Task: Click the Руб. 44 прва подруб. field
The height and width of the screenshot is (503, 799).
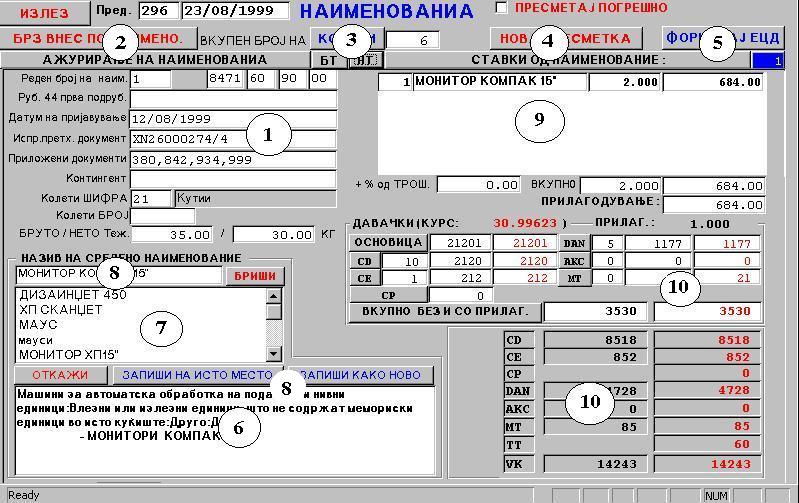Action: (x=233, y=99)
